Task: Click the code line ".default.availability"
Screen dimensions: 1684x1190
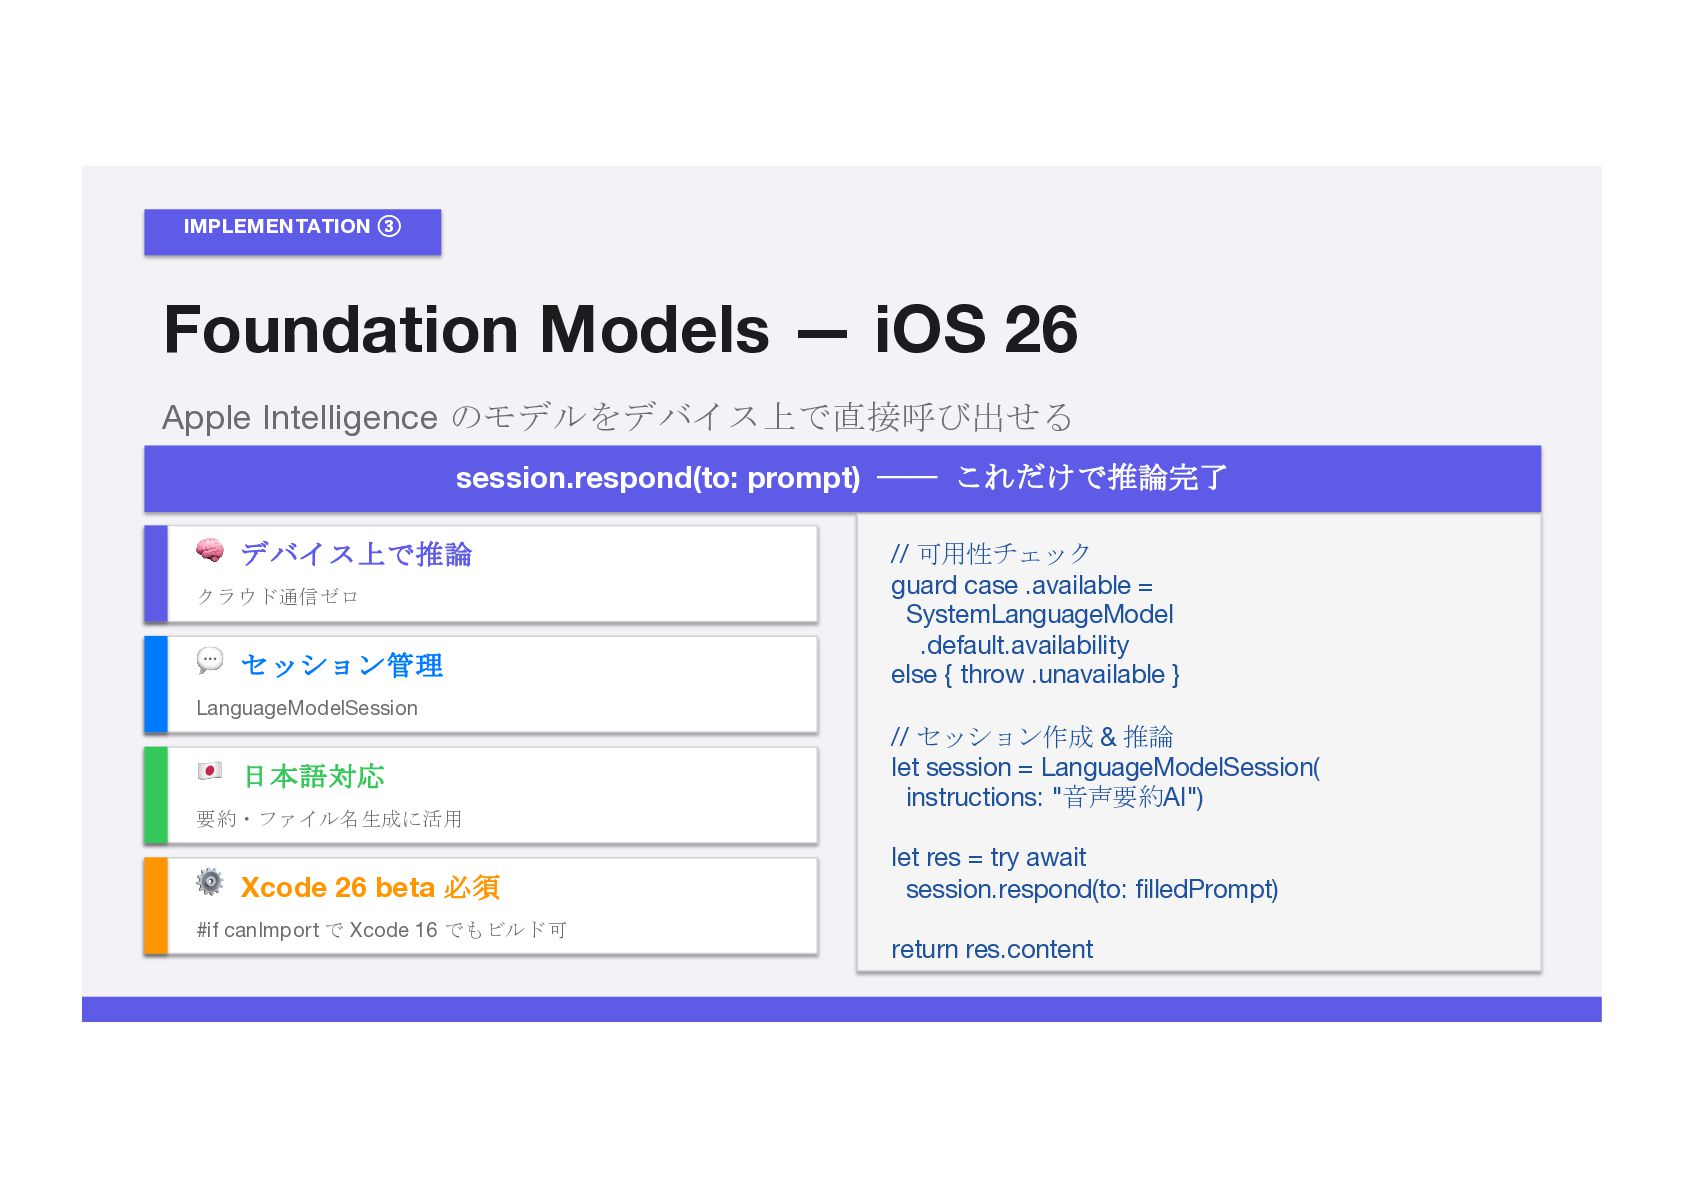Action: 1024,645
